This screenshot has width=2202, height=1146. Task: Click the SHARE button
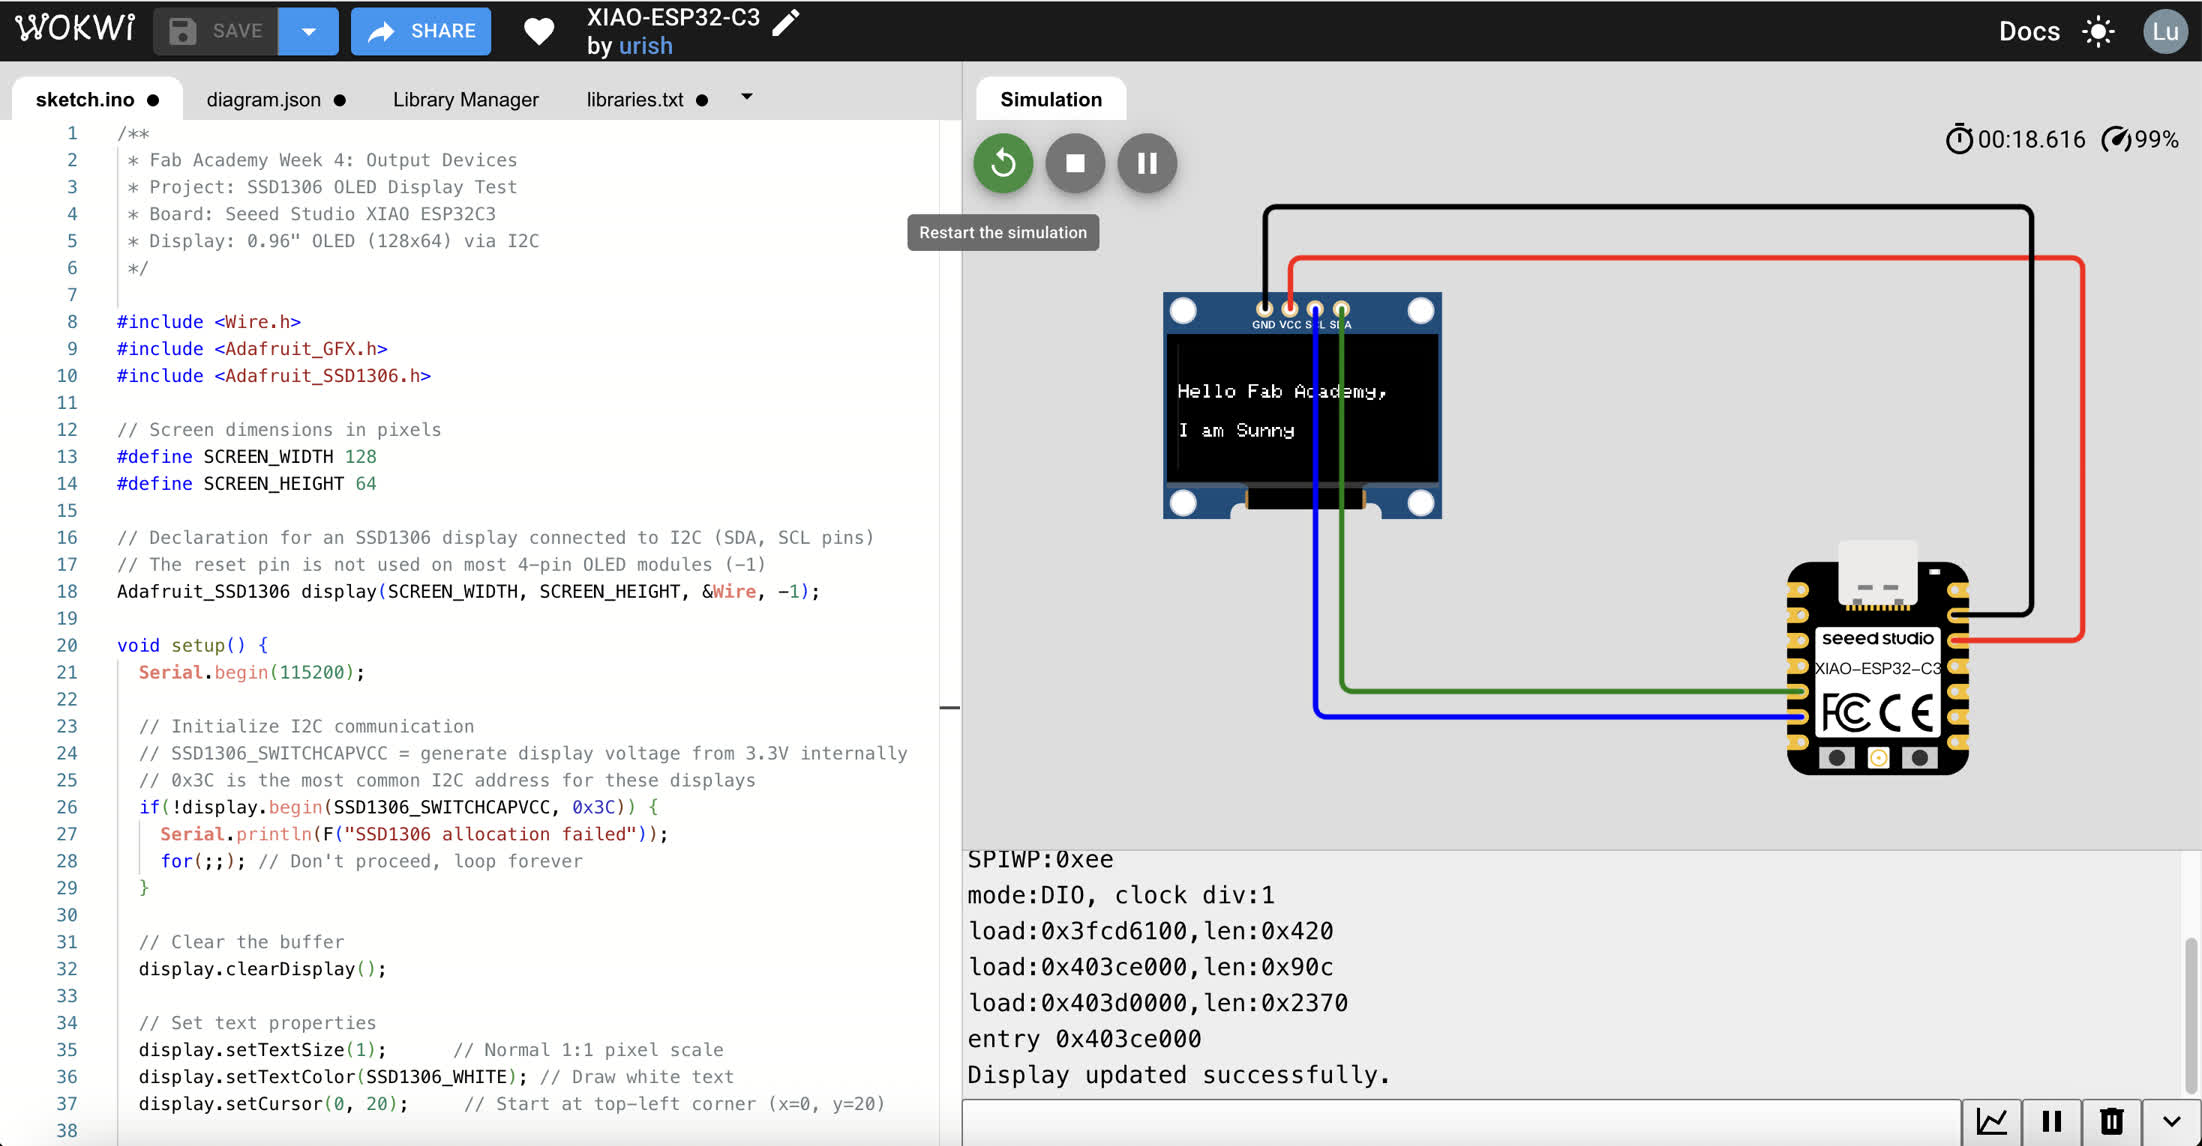[421, 31]
